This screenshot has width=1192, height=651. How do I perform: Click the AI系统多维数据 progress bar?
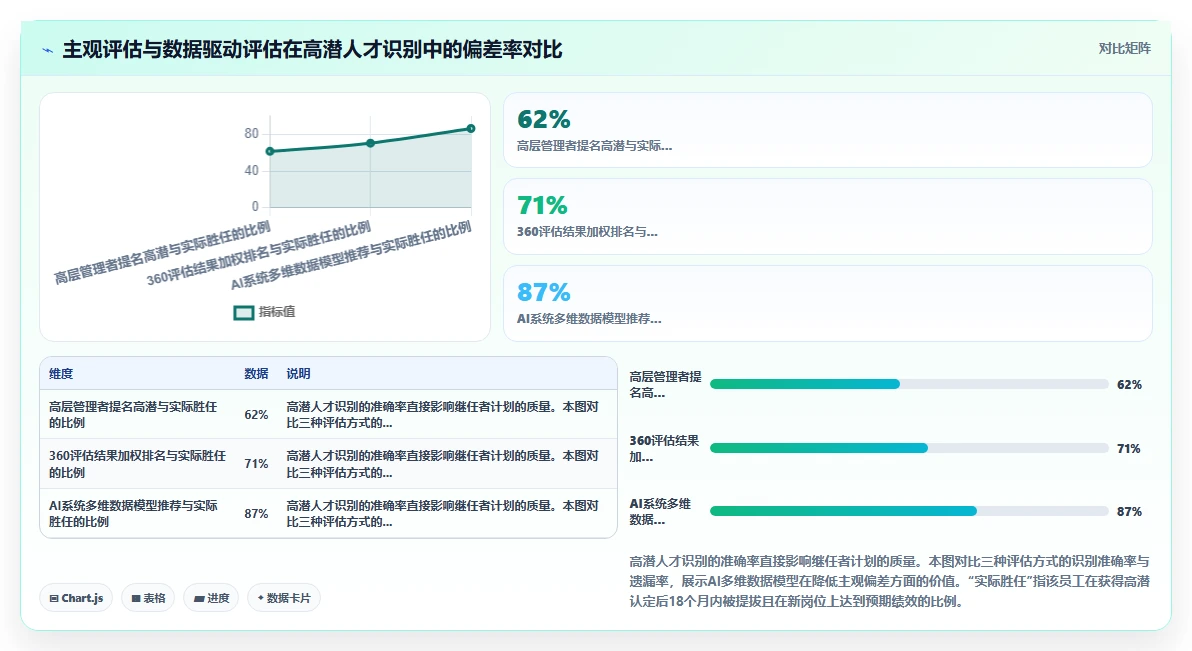[x=908, y=511]
